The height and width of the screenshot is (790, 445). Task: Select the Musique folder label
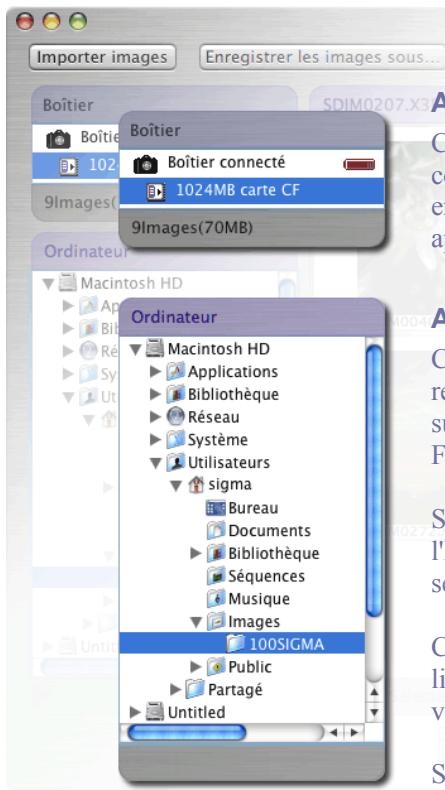(259, 599)
